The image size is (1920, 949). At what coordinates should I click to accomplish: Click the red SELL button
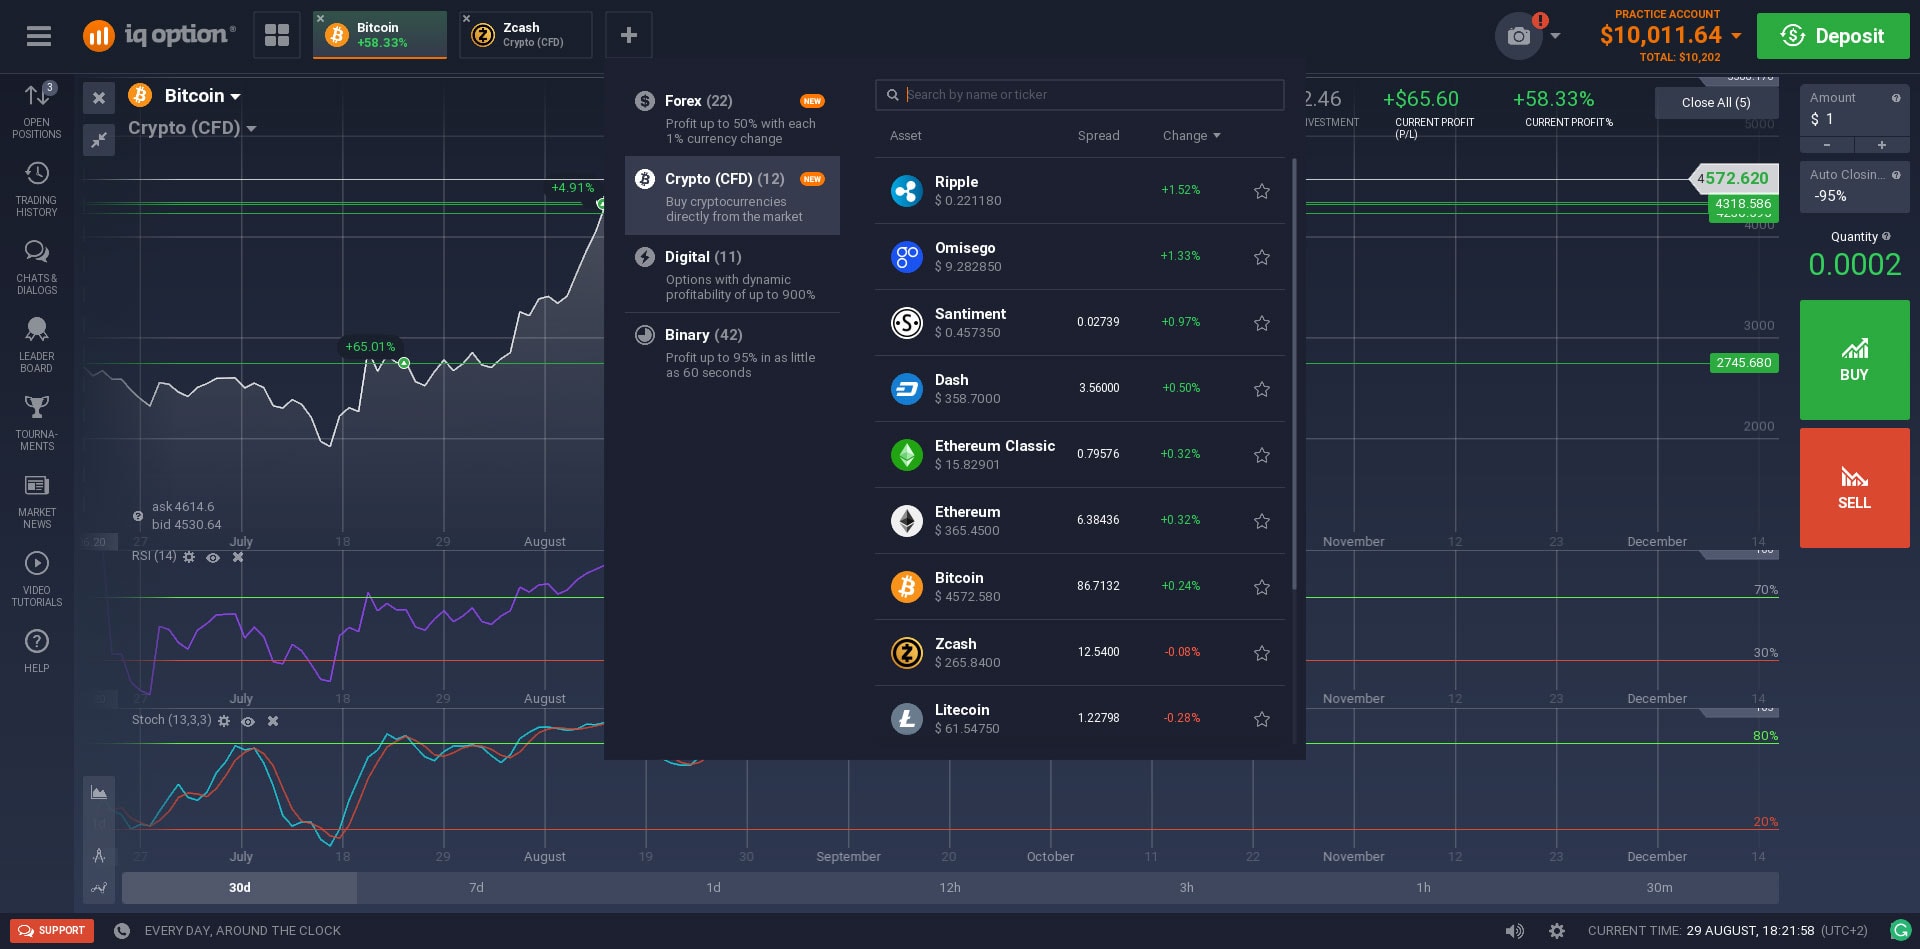pos(1854,488)
